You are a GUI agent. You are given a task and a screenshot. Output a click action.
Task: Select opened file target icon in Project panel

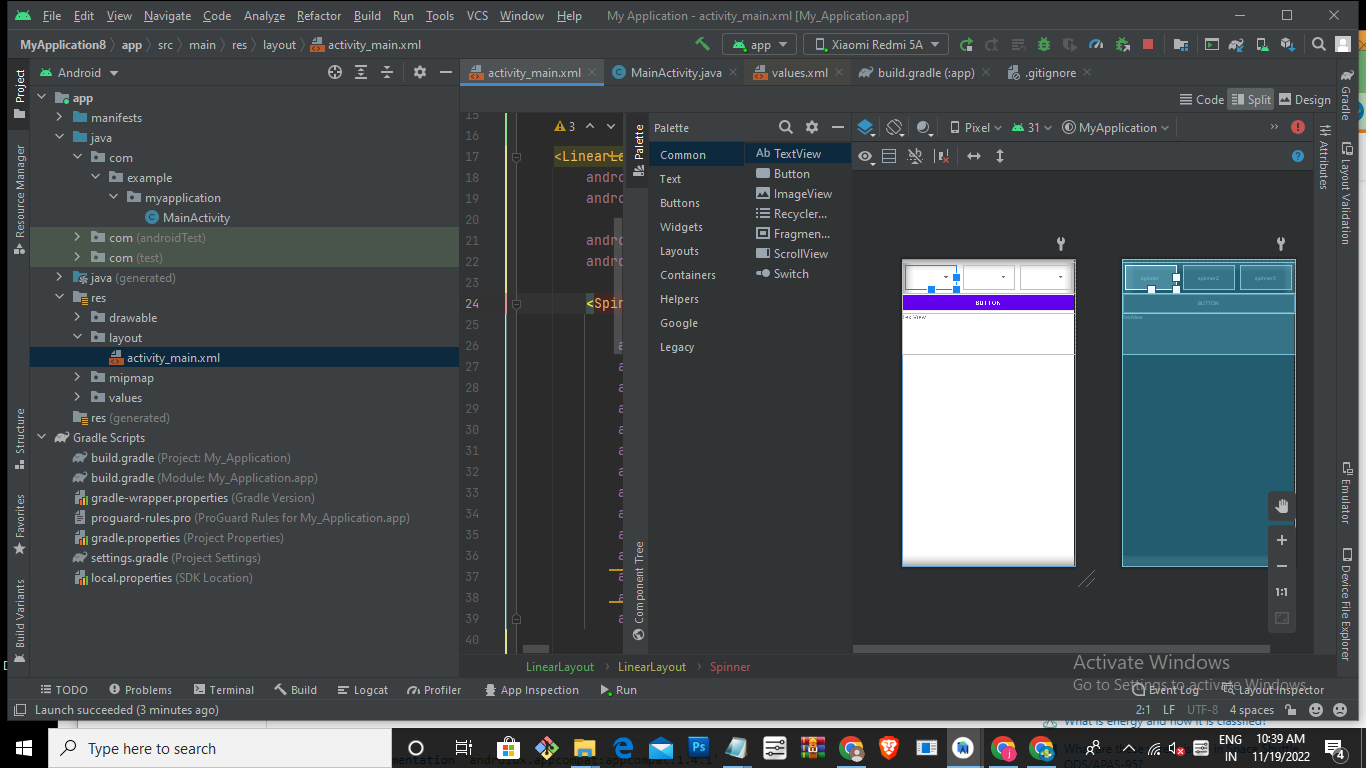[335, 72]
